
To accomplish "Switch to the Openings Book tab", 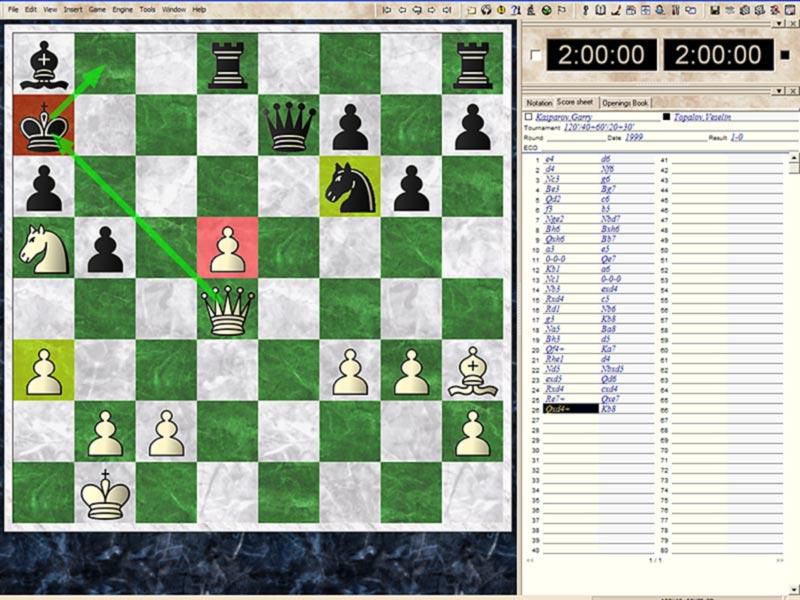I will [626, 102].
